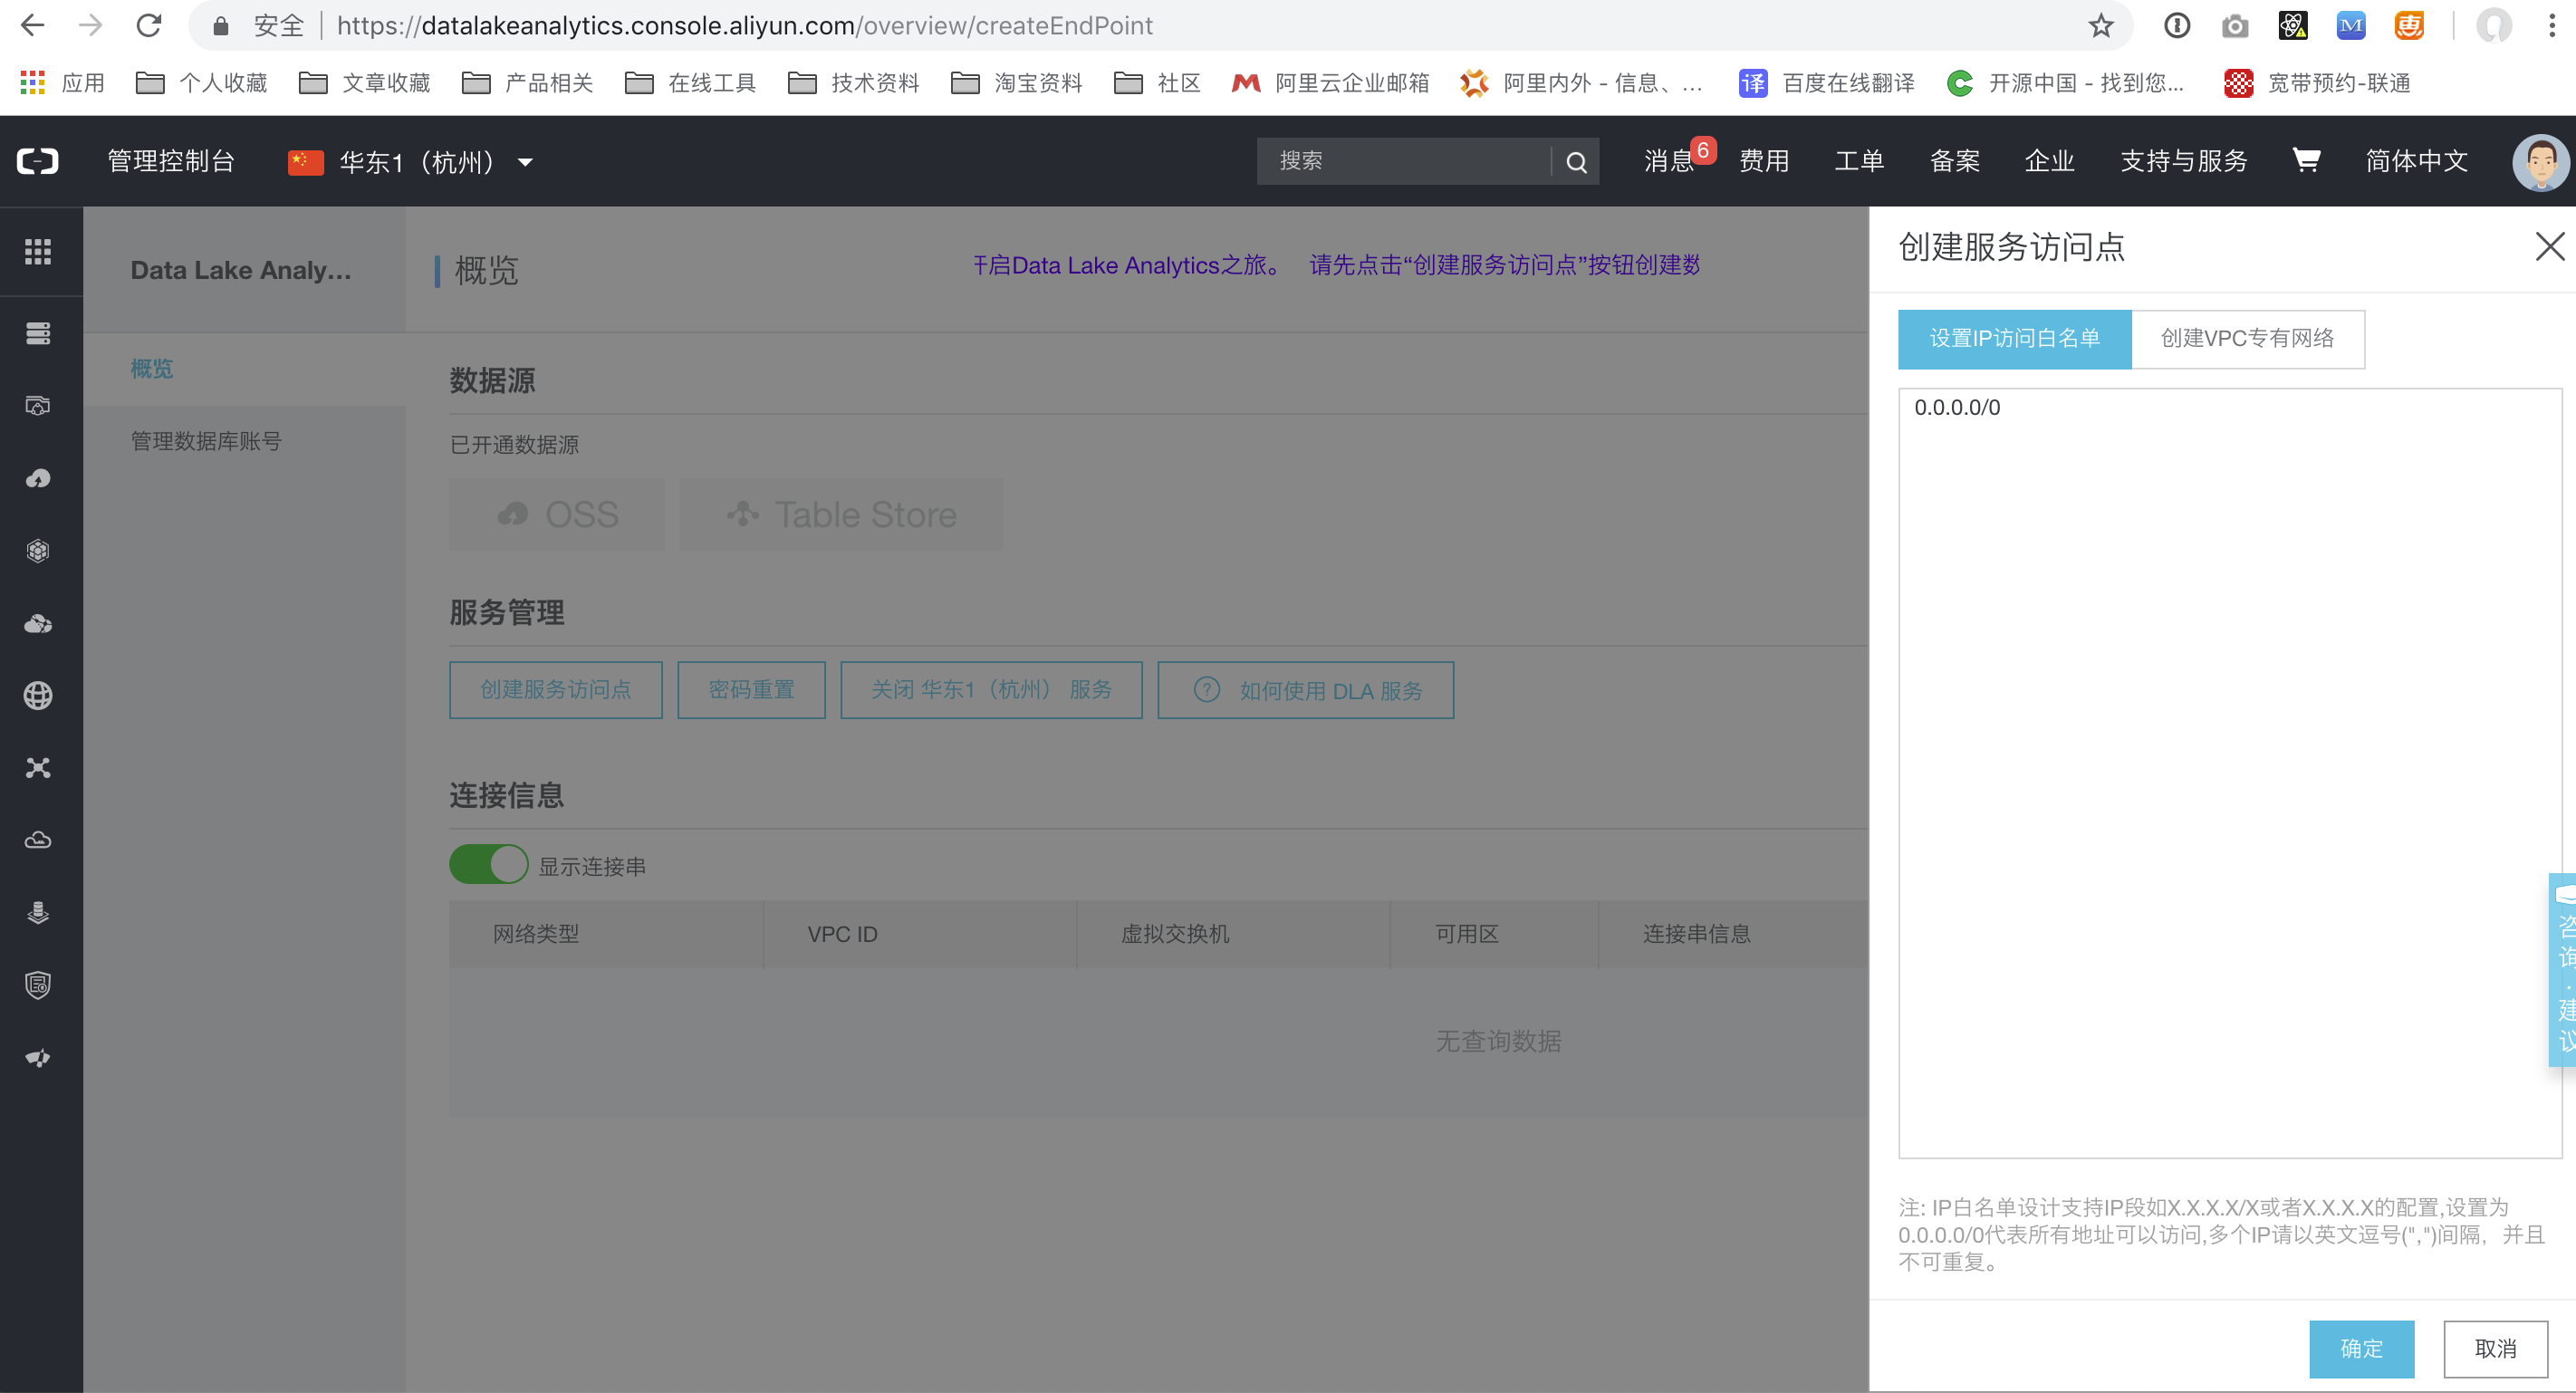This screenshot has width=2576, height=1393.
Task: Bookmark this page with the star icon
Action: 2100,26
